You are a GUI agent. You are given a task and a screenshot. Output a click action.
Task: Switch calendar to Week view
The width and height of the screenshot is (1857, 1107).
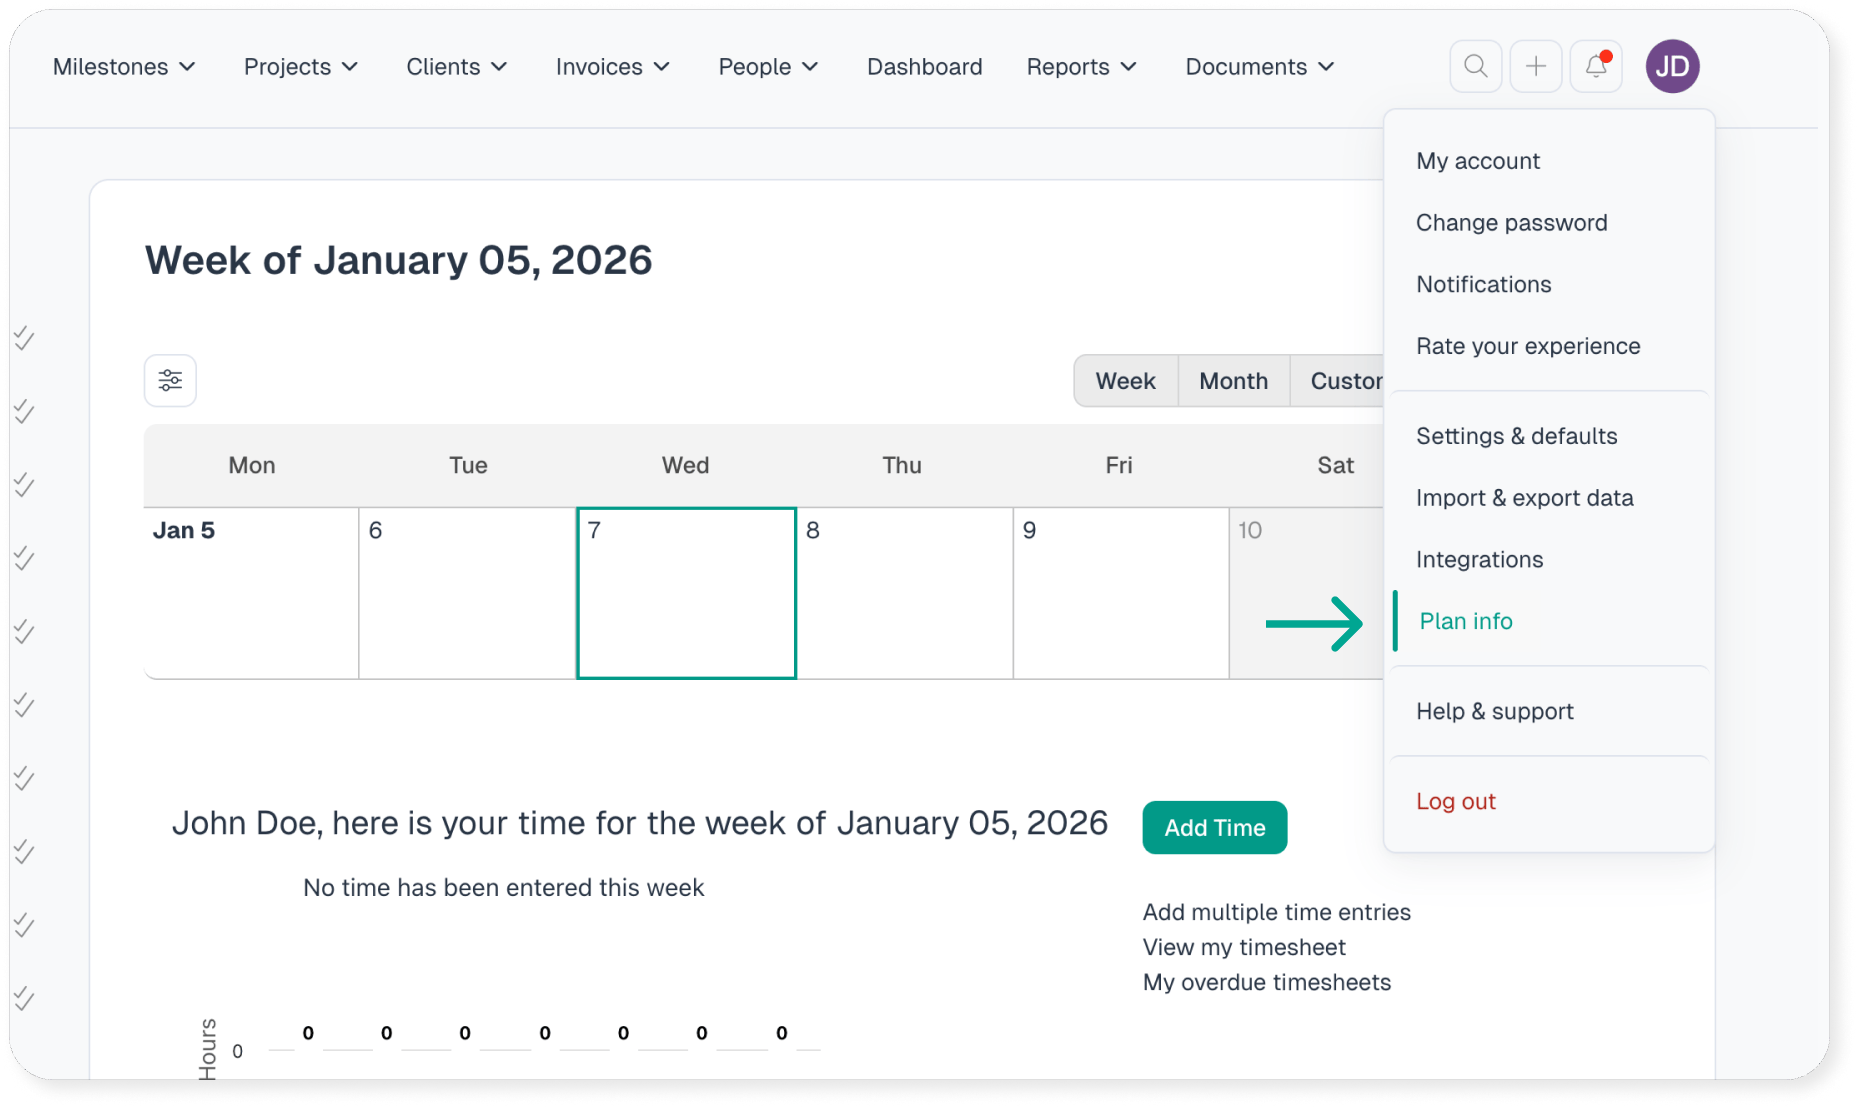click(1125, 381)
